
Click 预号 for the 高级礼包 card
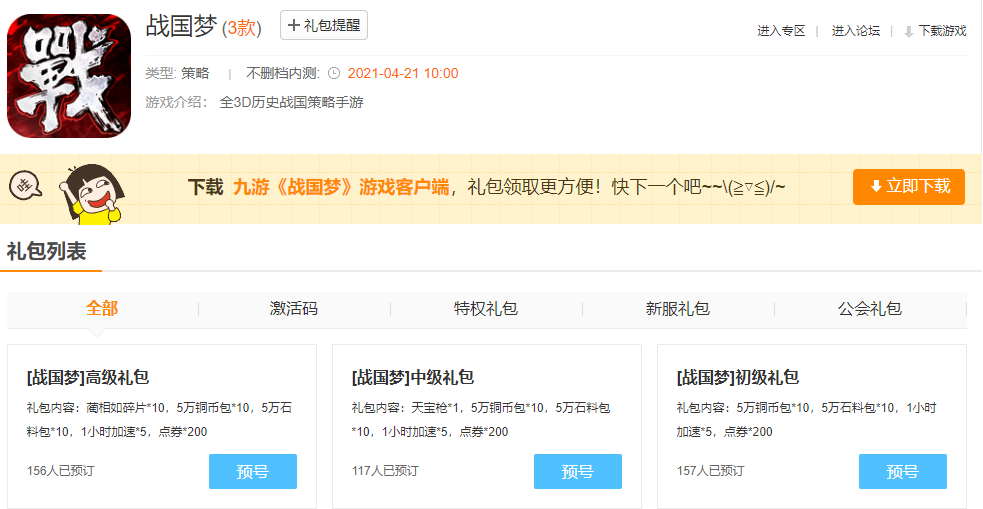pyautogui.click(x=253, y=471)
